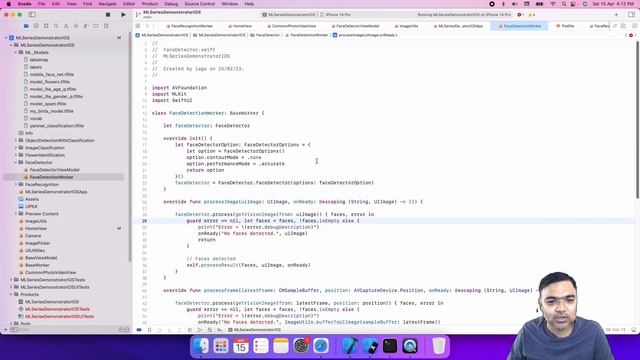The width and height of the screenshot is (640, 360).
Task: Expand the FlowerIdentification group
Action: coord(16,155)
